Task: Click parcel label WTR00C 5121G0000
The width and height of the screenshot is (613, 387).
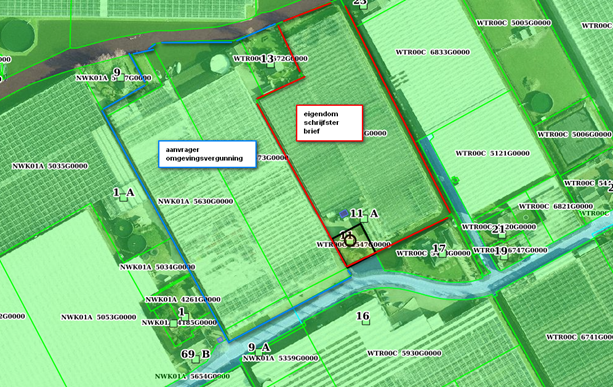Action: click(x=493, y=153)
